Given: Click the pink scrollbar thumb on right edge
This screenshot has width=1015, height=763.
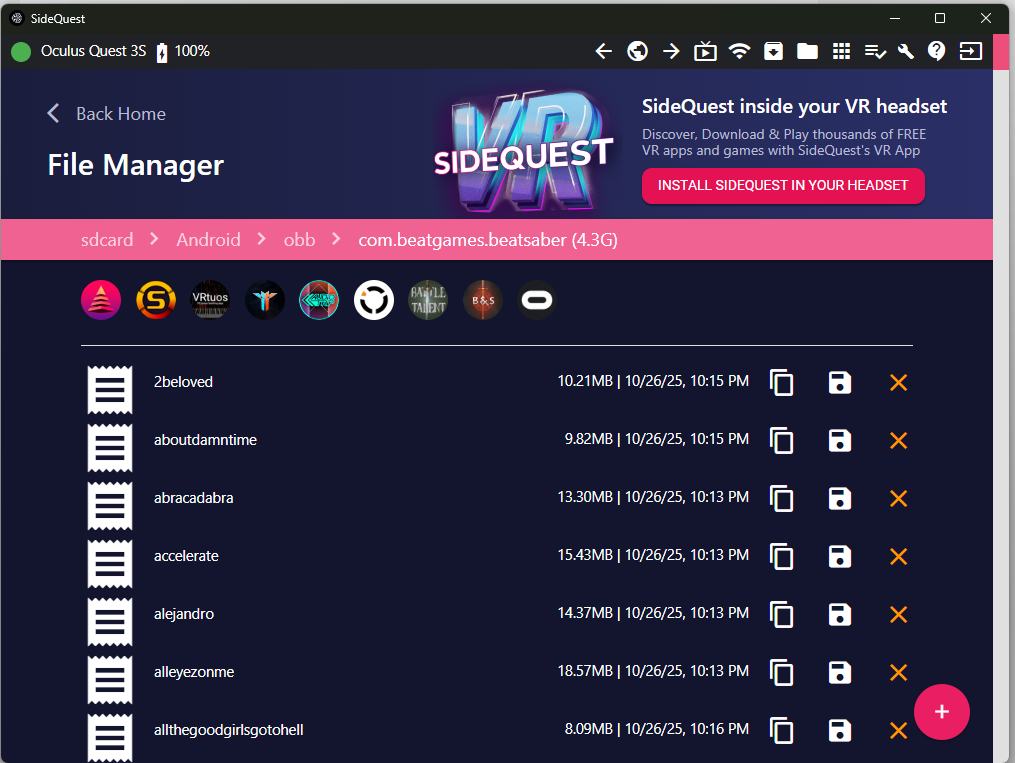Looking at the screenshot, I should pos(1001,52).
